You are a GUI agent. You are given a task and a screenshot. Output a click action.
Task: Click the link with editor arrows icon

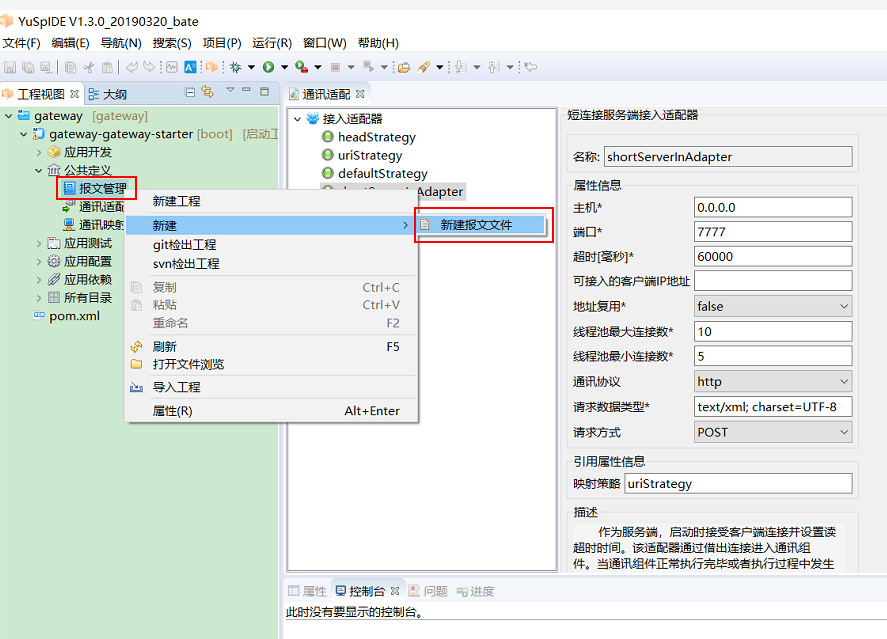[208, 92]
